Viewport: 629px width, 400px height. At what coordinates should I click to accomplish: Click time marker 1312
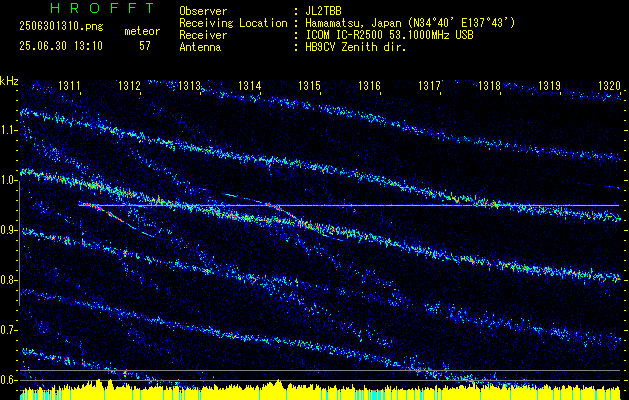[x=129, y=85]
